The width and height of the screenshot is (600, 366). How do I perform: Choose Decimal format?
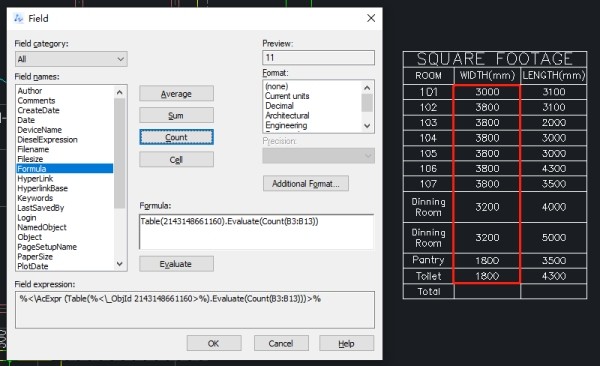[x=280, y=106]
